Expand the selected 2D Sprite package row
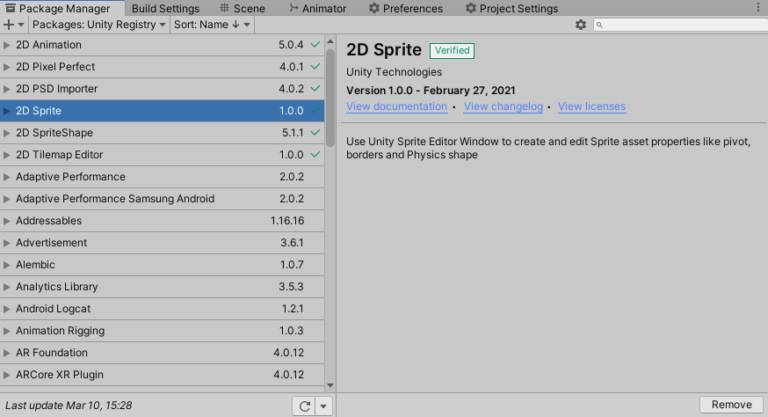Image resolution: width=768 pixels, height=417 pixels. coord(6,111)
